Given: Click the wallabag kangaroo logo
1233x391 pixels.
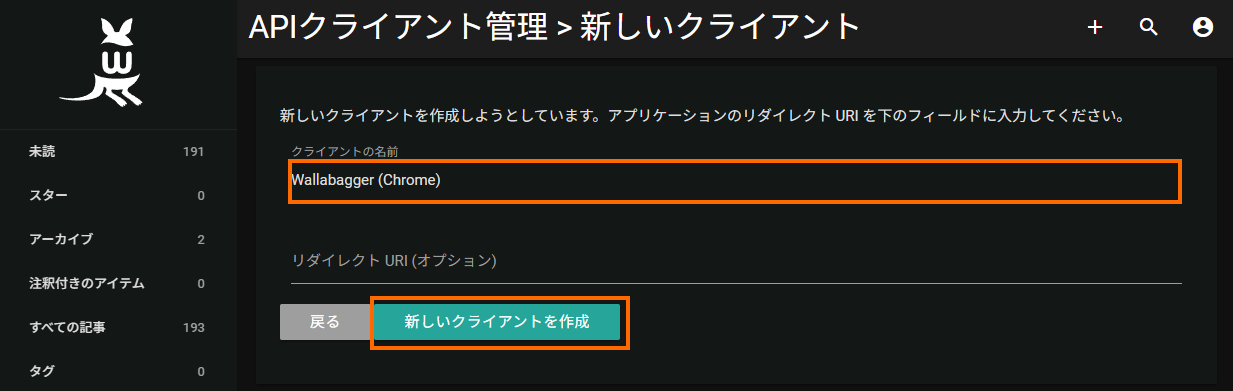Looking at the screenshot, I should tap(105, 62).
